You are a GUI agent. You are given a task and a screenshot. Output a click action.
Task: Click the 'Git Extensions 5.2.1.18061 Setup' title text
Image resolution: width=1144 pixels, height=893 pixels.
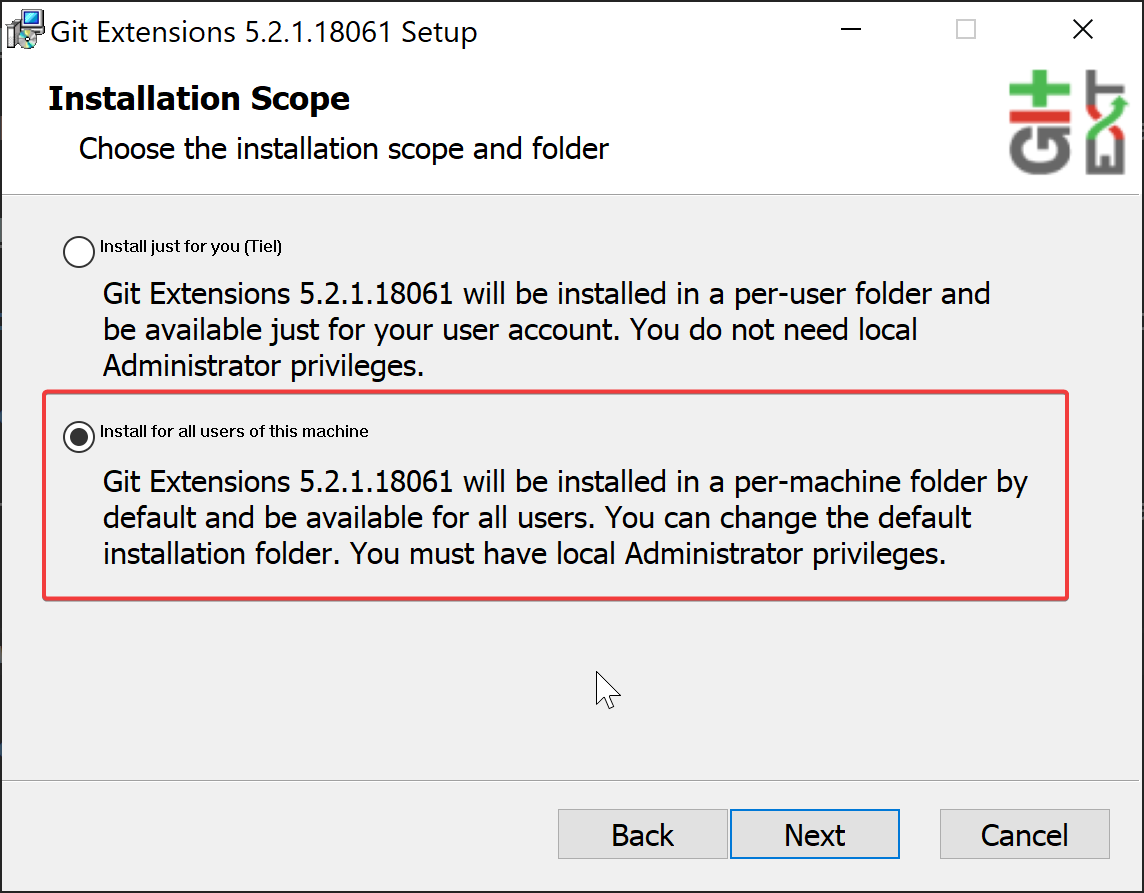264,32
